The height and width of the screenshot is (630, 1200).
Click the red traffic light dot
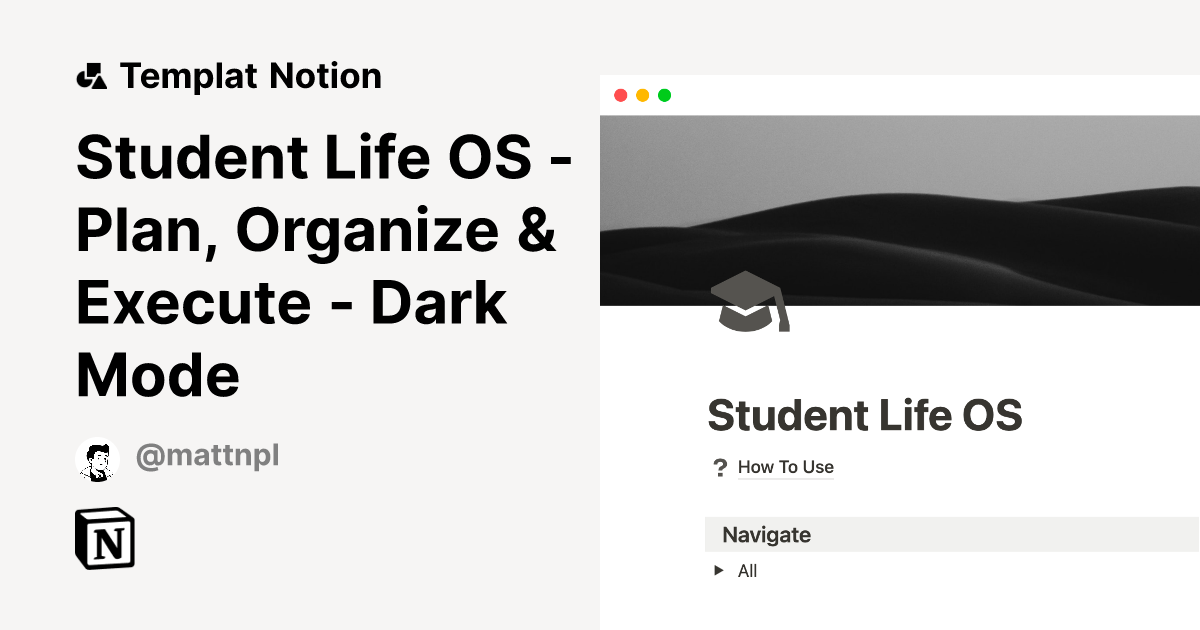(622, 95)
